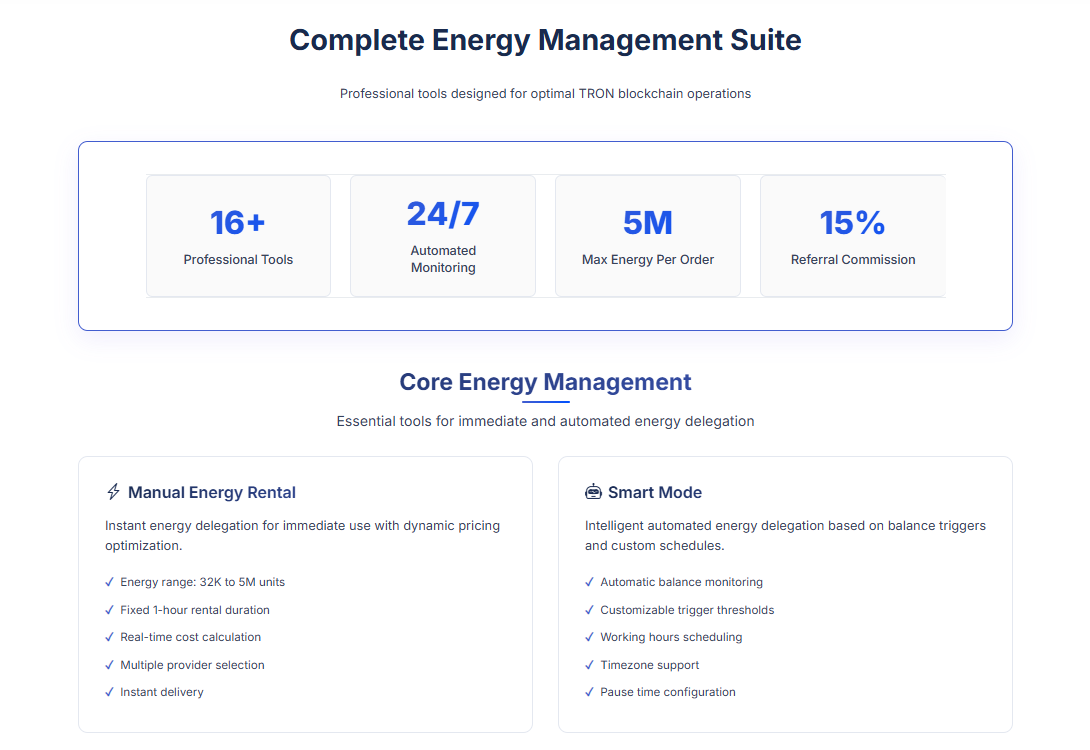Click the Complete Energy Management Suite title
Image resolution: width=1090 pixels, height=750 pixels.
point(545,40)
